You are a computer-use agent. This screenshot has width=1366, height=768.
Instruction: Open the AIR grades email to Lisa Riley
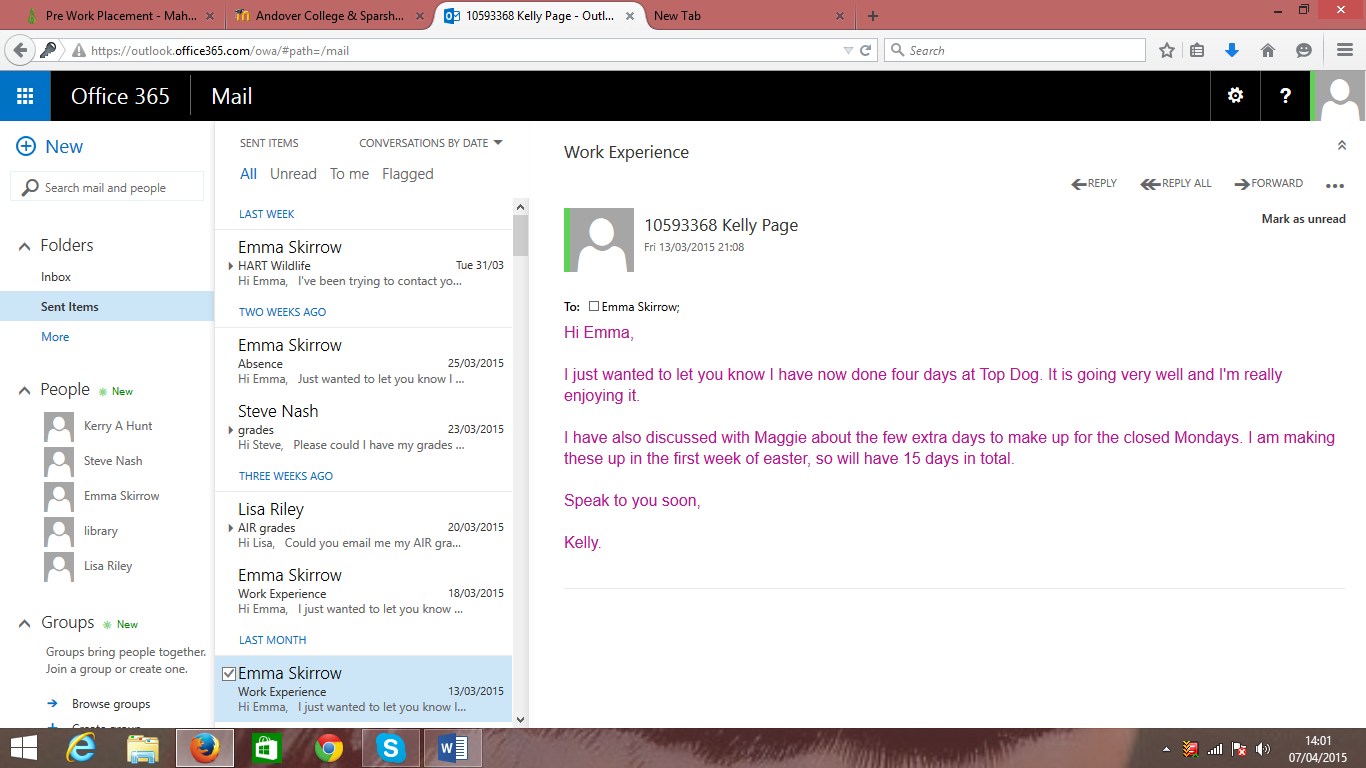coord(364,525)
